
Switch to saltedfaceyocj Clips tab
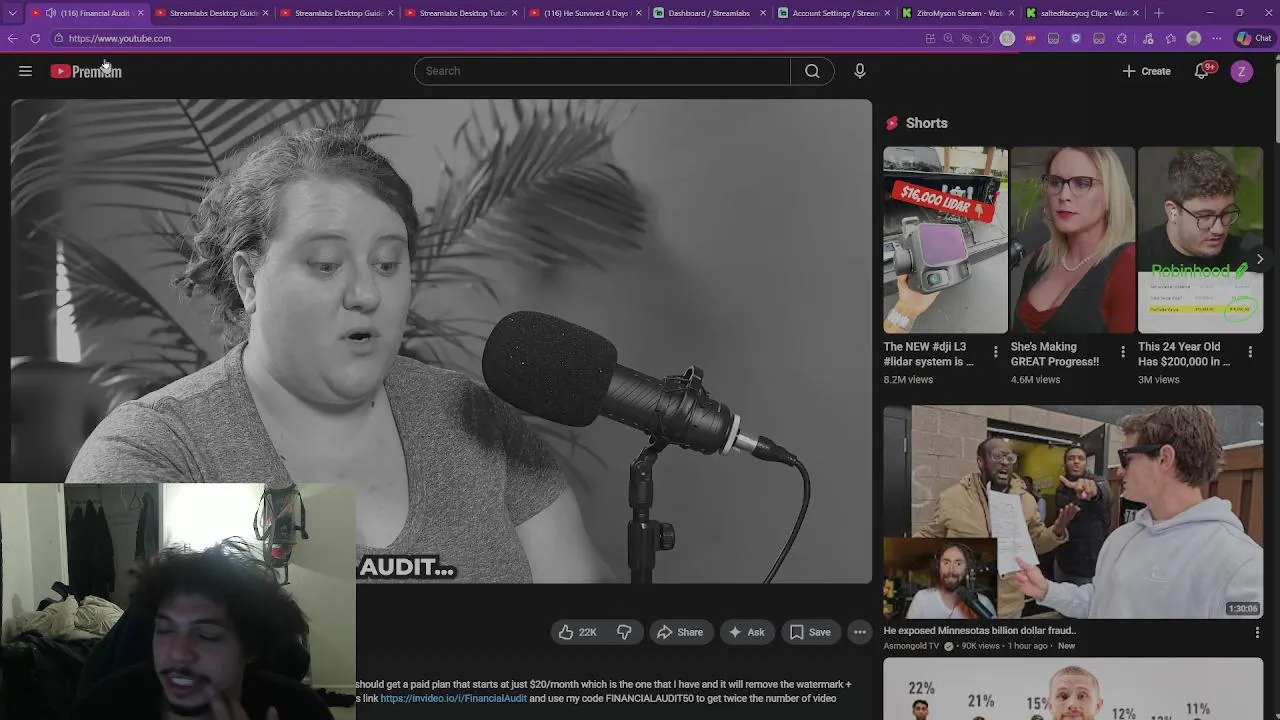[1084, 13]
